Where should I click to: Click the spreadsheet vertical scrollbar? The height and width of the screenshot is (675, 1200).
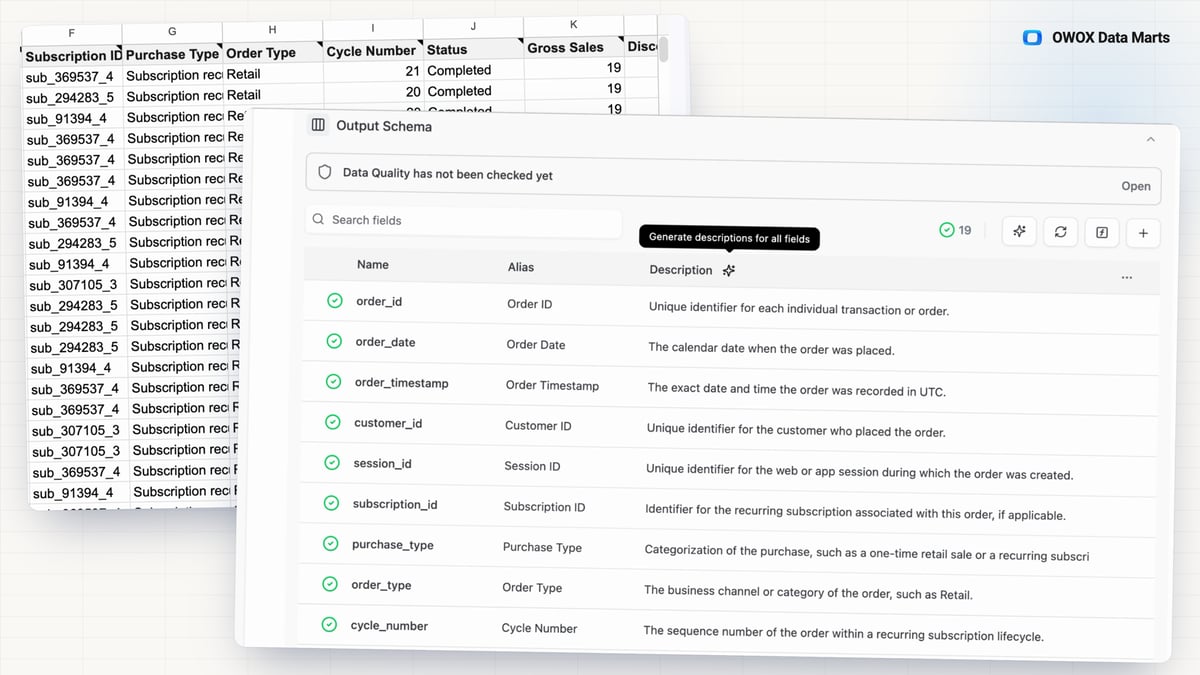pyautogui.click(x=662, y=50)
